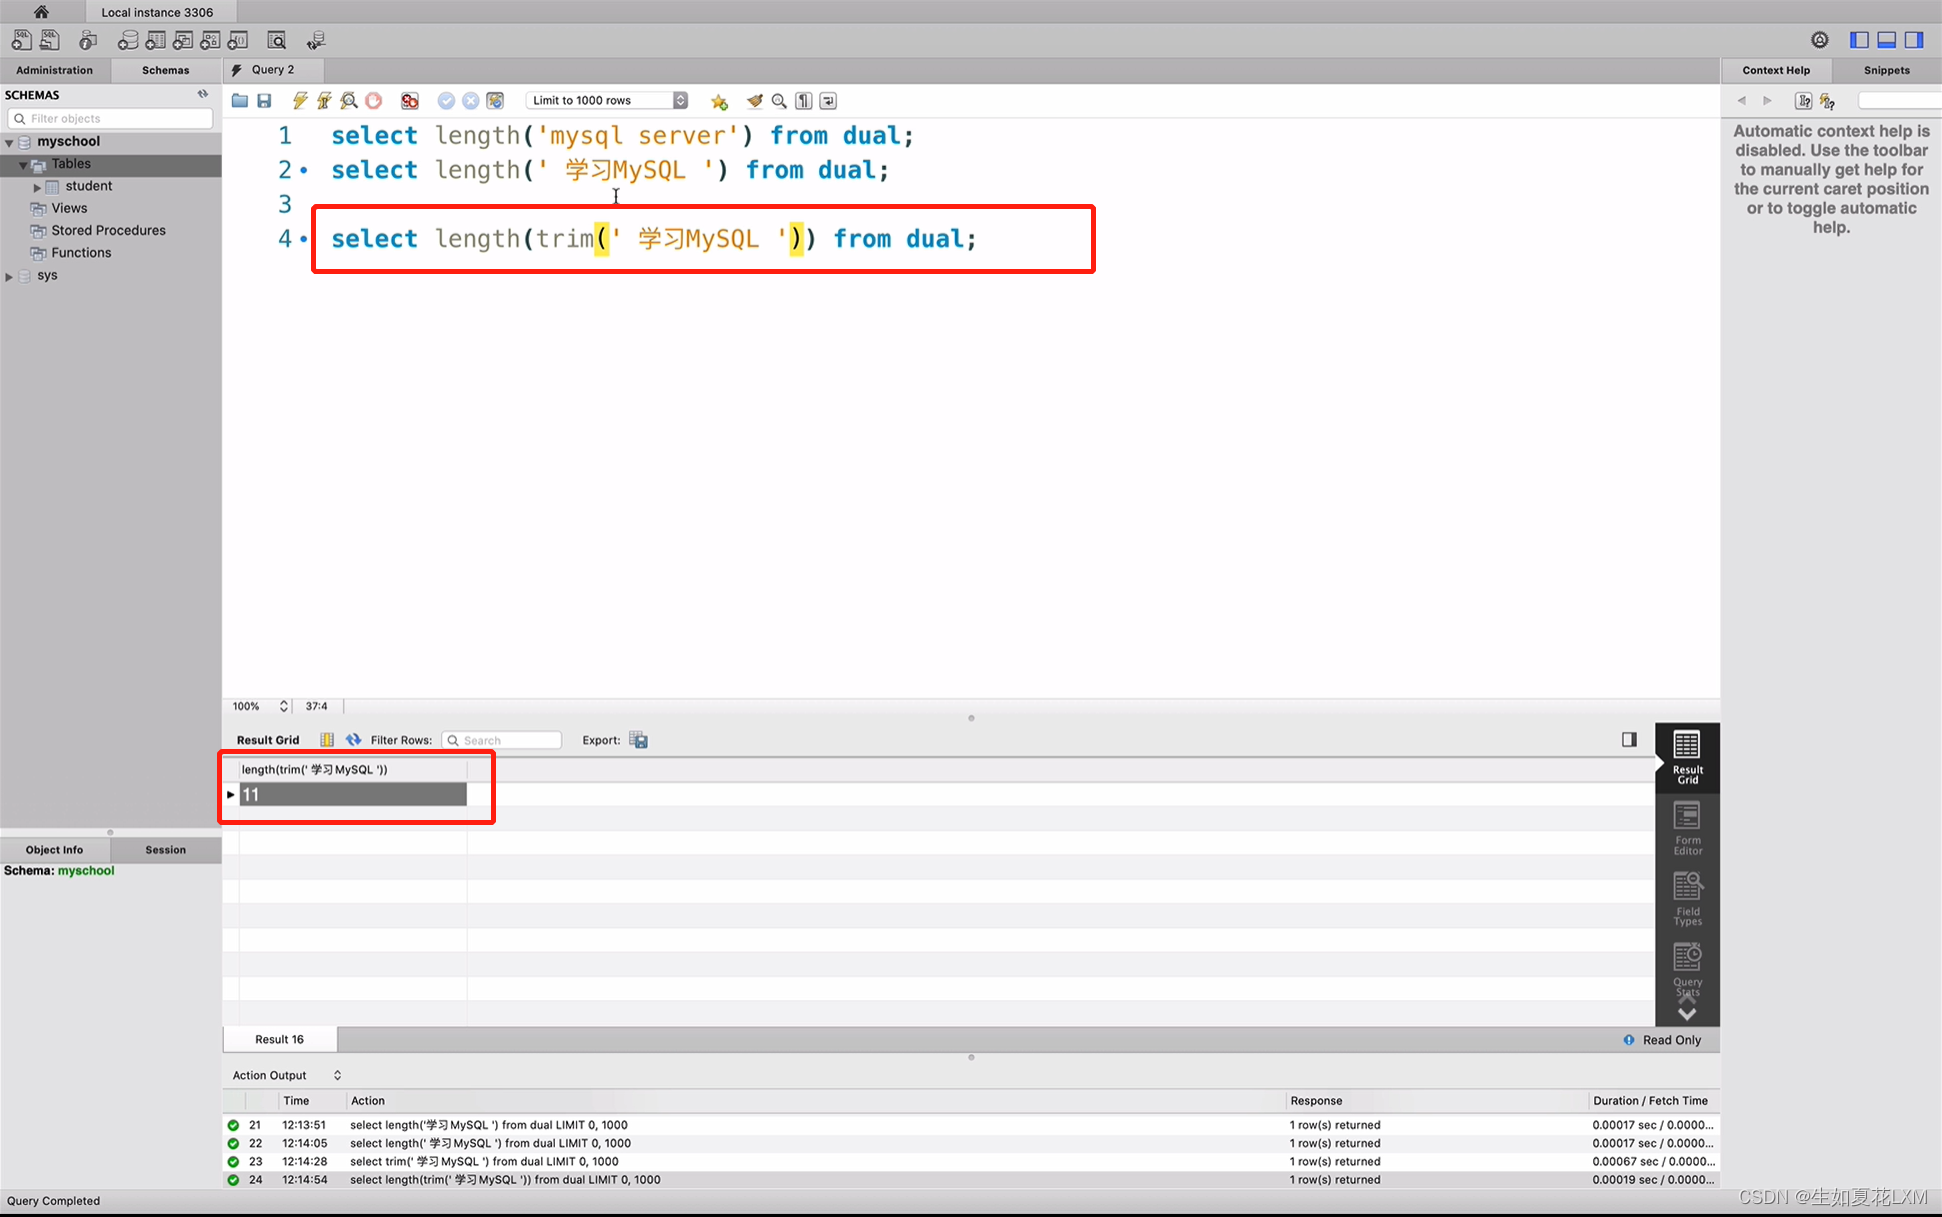Switch to the Session tab
Viewport: 1942px width, 1217px height.
166,849
